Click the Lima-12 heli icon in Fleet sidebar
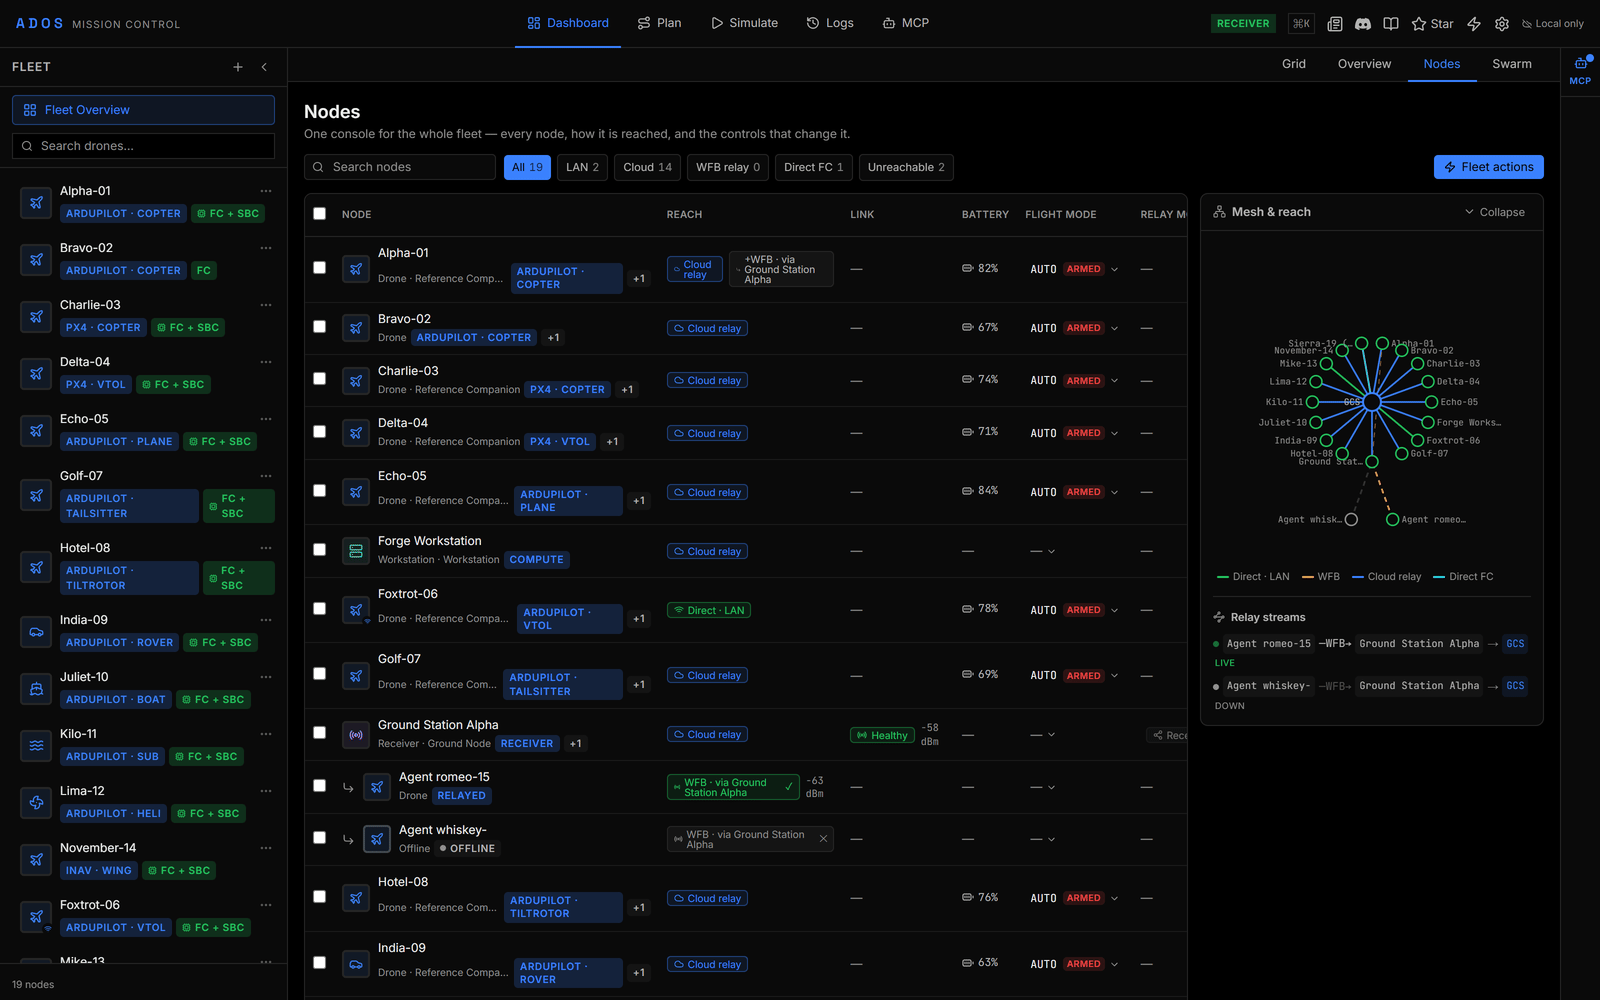The width and height of the screenshot is (1600, 1000). [36, 803]
